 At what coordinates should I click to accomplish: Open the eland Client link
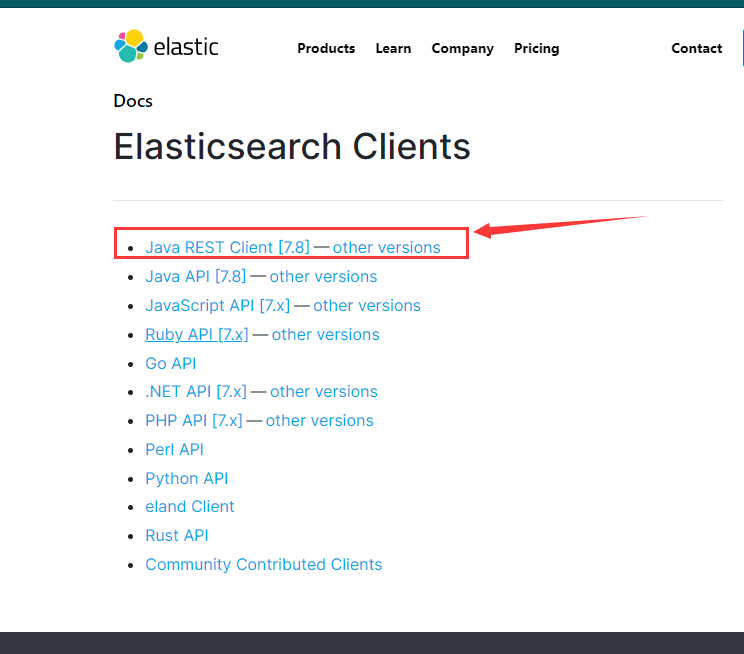point(190,506)
